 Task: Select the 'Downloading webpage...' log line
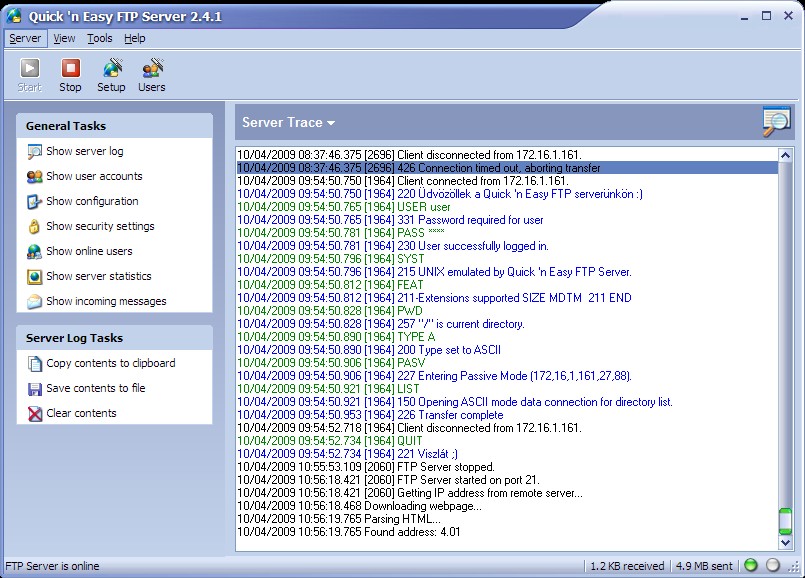[507, 506]
